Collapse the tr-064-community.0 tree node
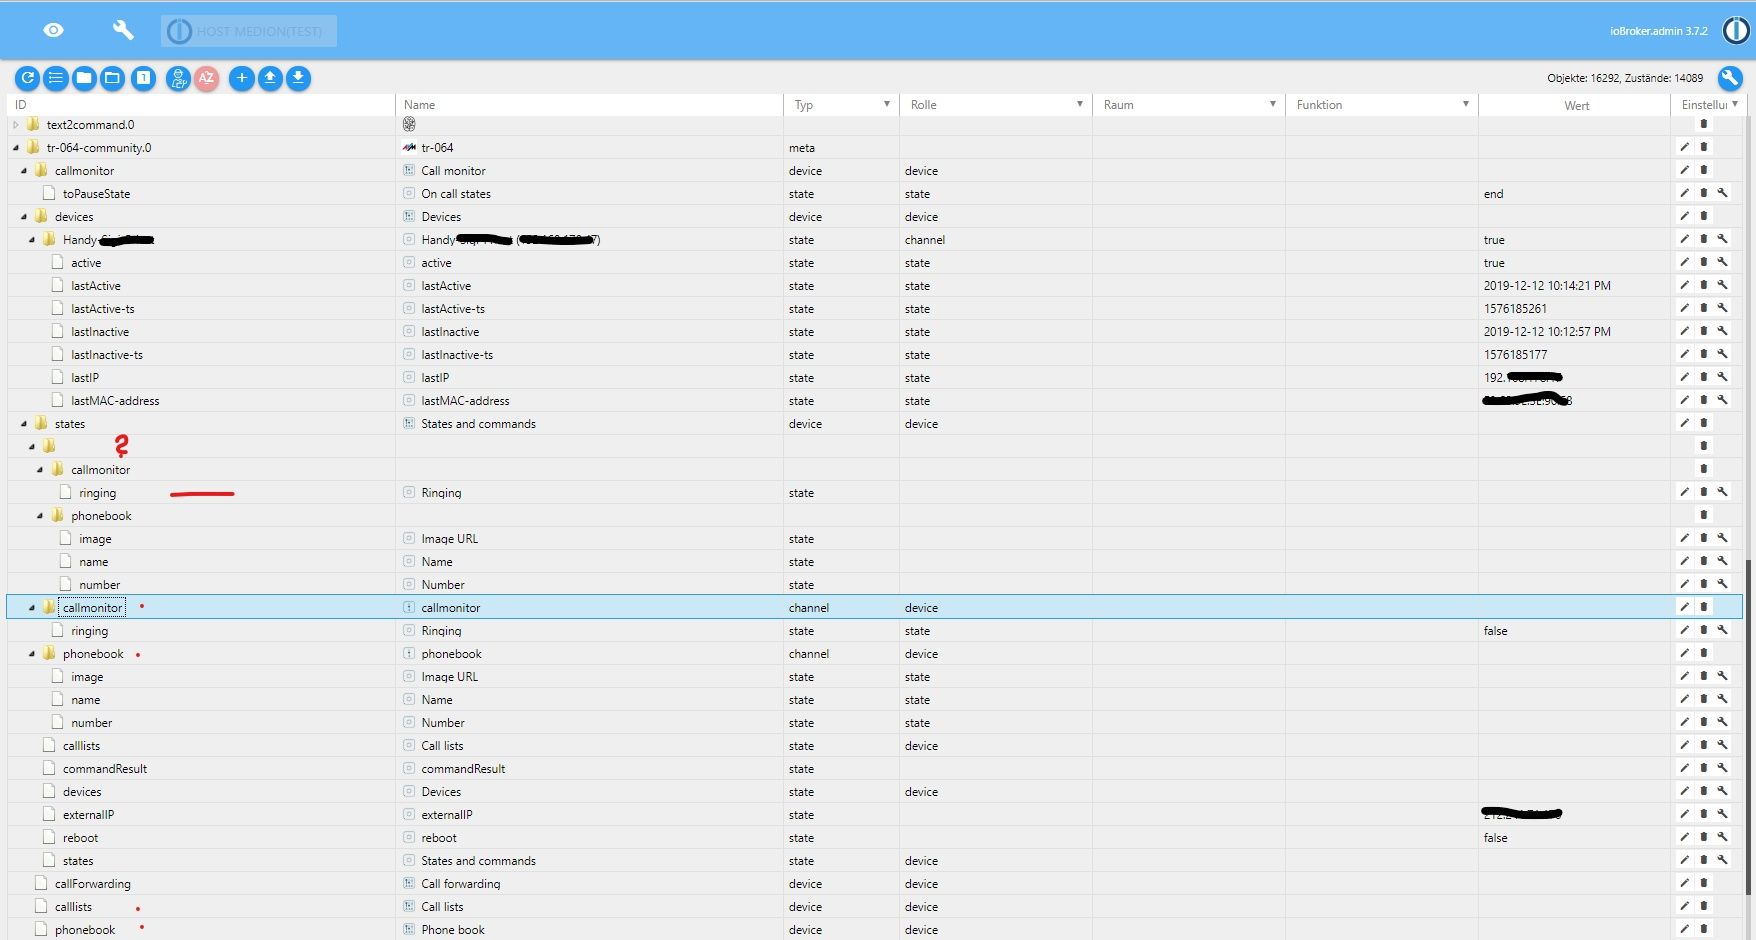This screenshot has height=940, width=1756. [x=16, y=148]
